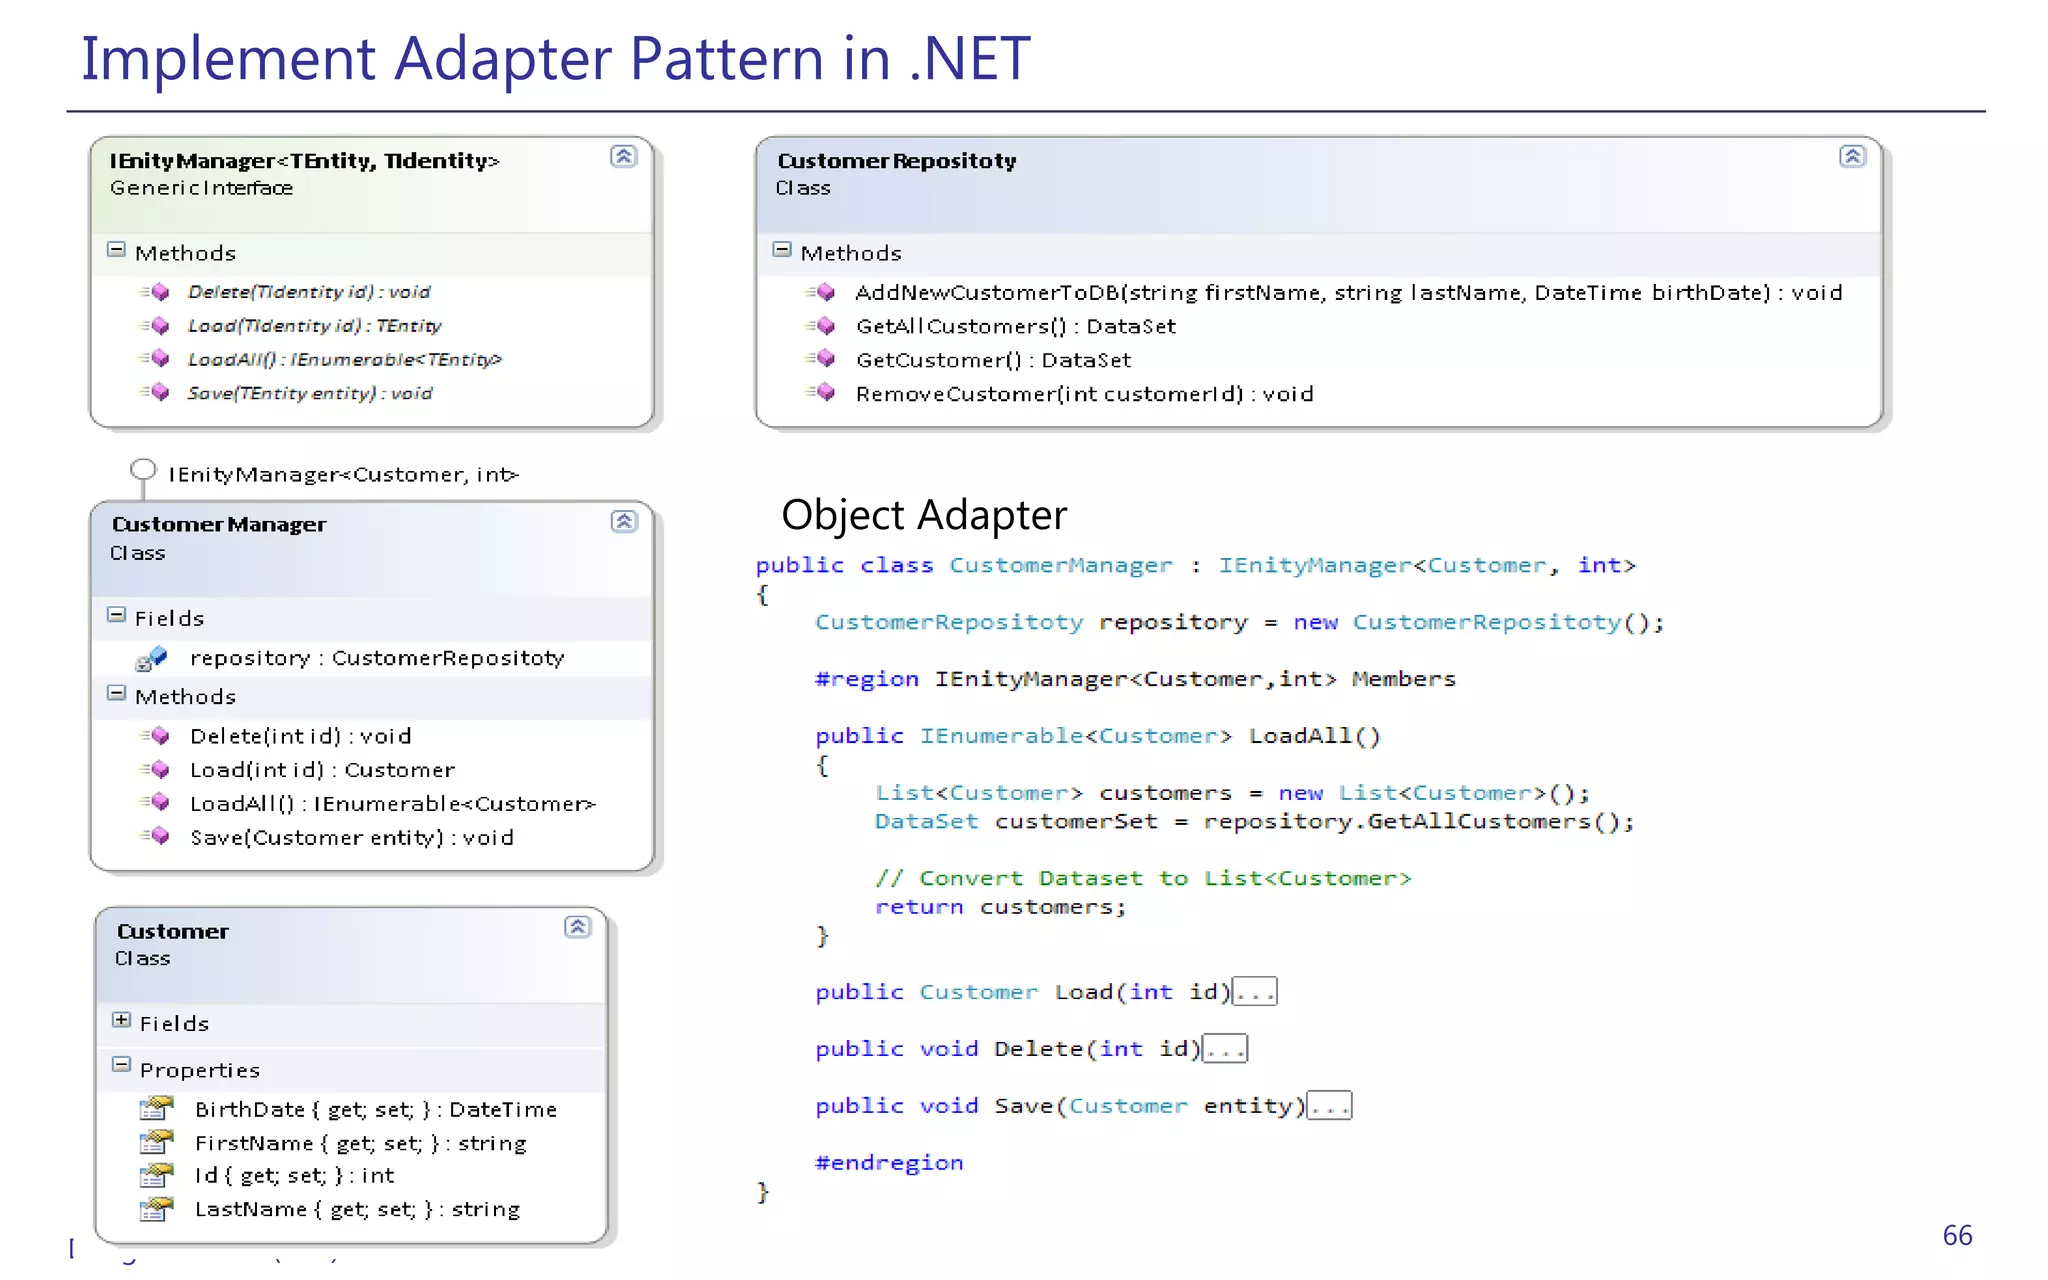Click the BirthDate property icon
Viewport: 2048px width, 1280px height.
point(156,1108)
